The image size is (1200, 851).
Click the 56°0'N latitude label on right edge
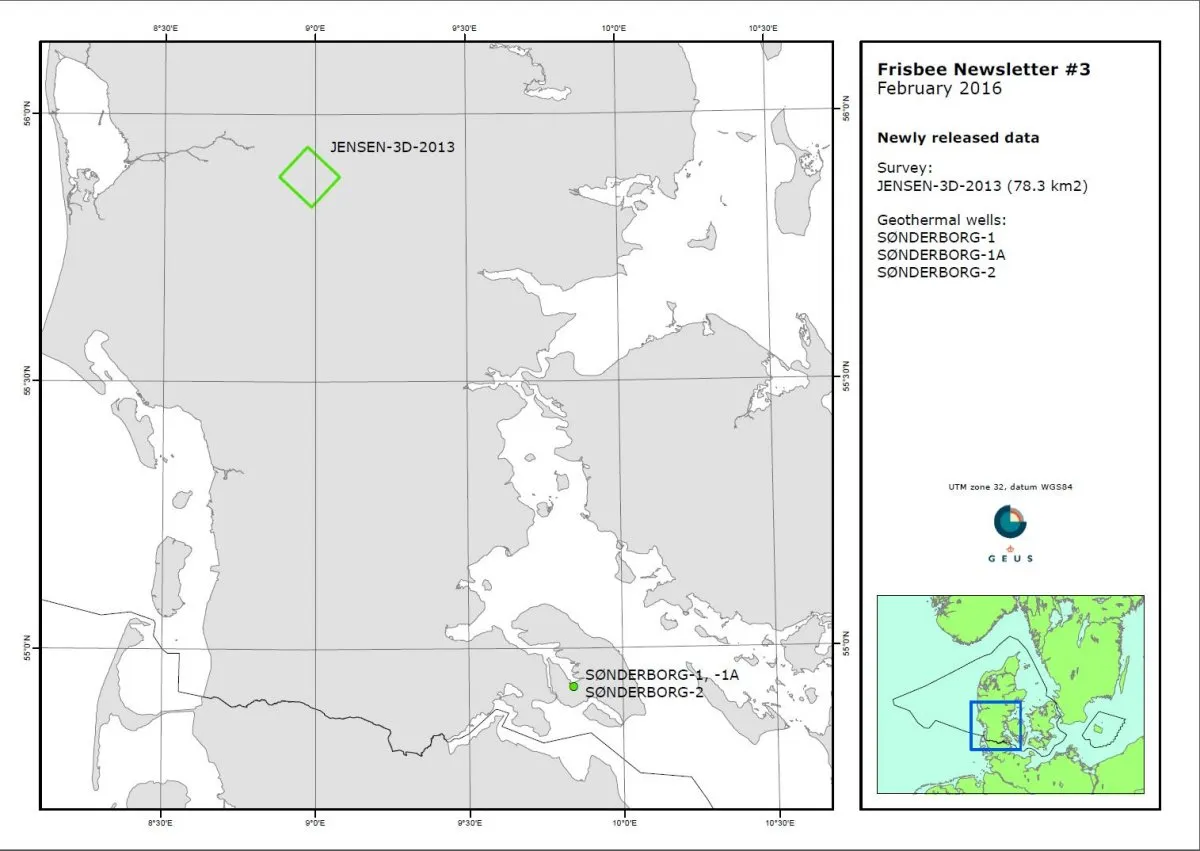[845, 110]
